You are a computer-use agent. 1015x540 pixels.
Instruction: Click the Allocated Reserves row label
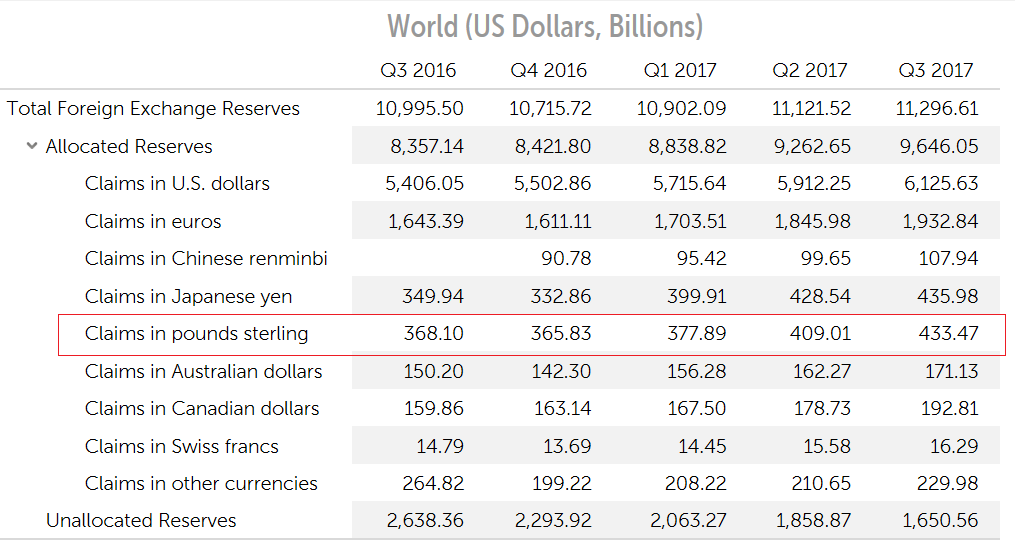(129, 147)
